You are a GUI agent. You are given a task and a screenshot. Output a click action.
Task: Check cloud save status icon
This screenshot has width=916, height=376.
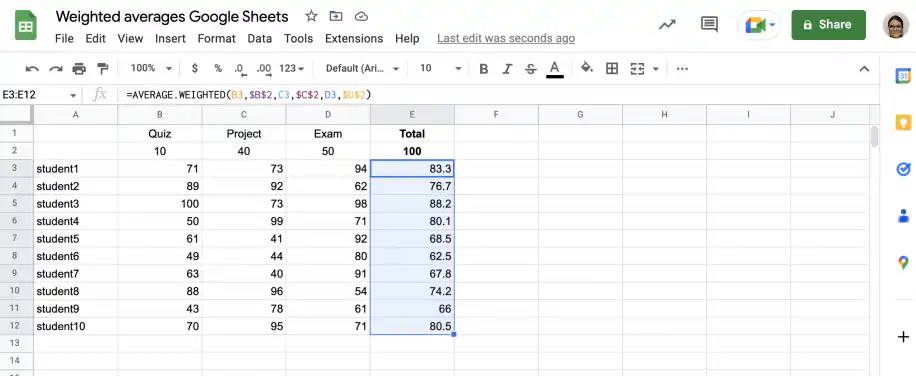click(362, 16)
